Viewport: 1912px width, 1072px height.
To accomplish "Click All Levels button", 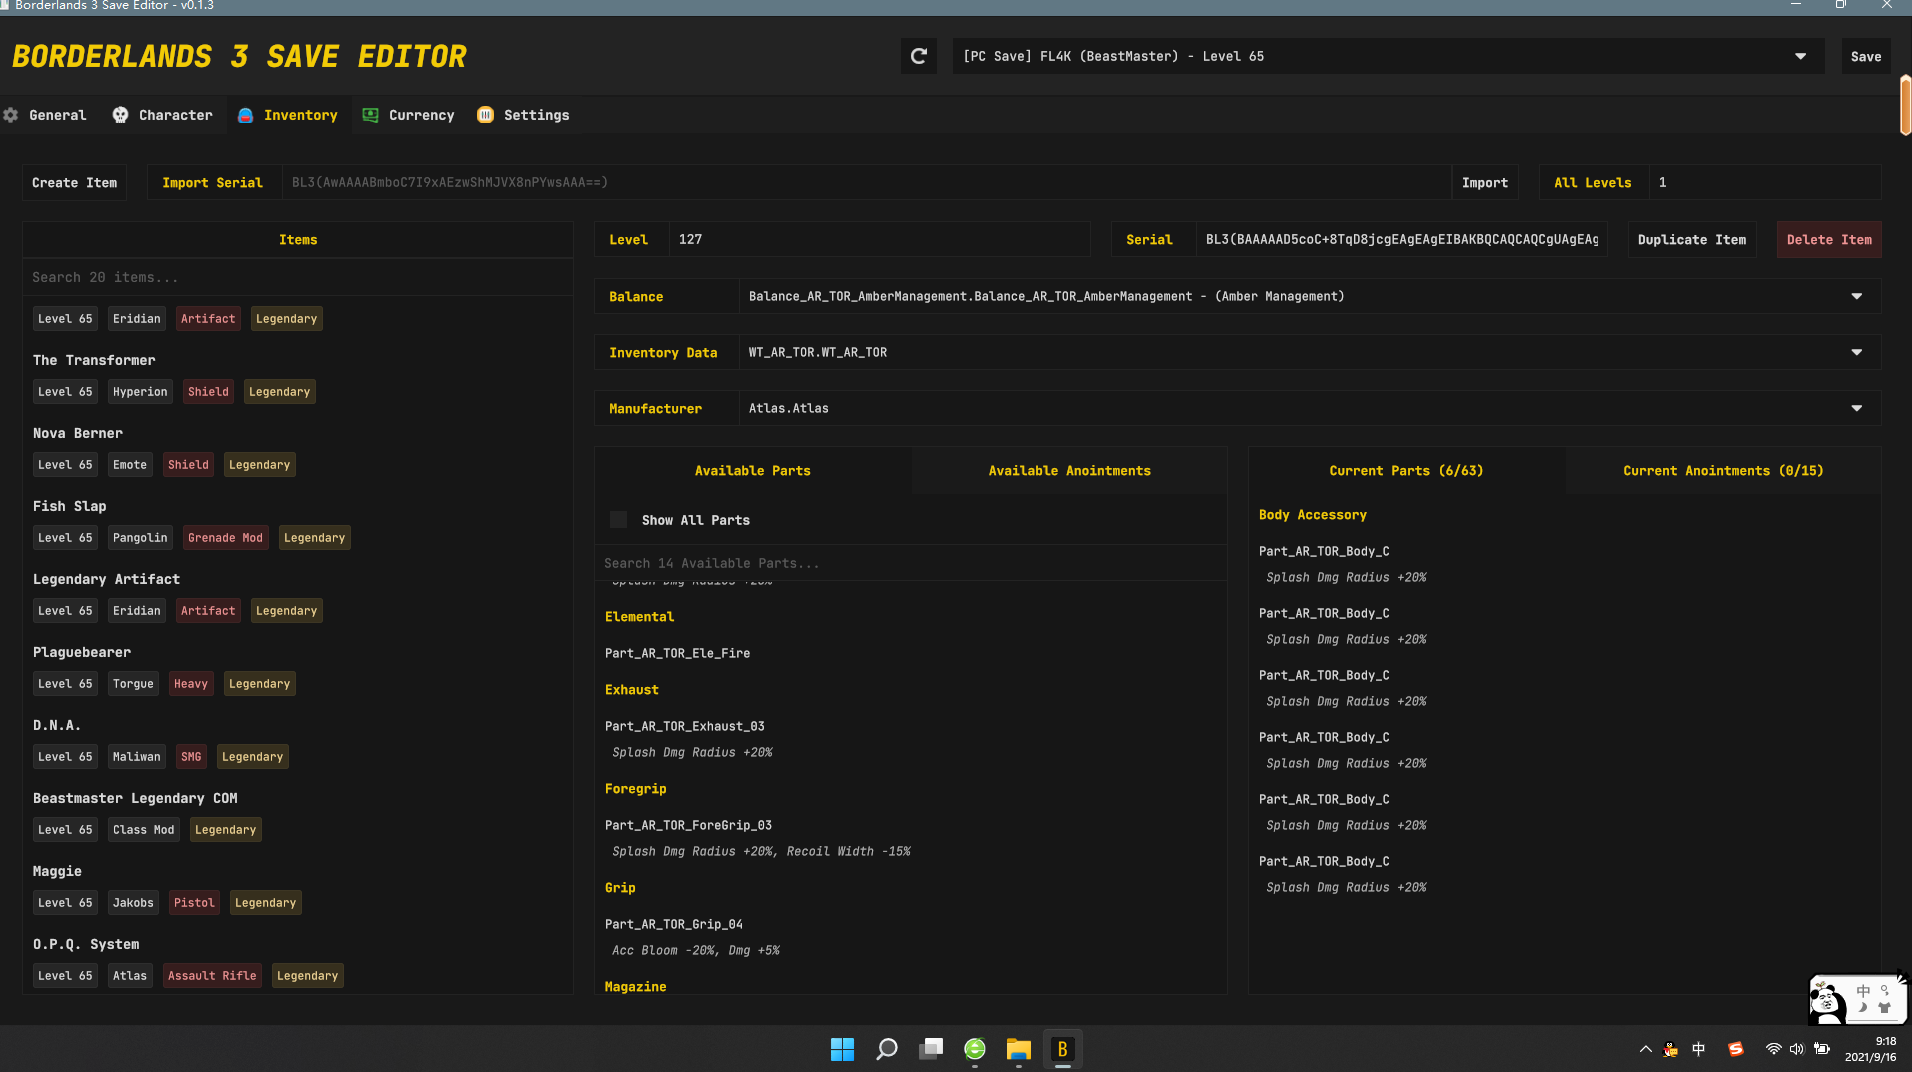I will coord(1592,182).
